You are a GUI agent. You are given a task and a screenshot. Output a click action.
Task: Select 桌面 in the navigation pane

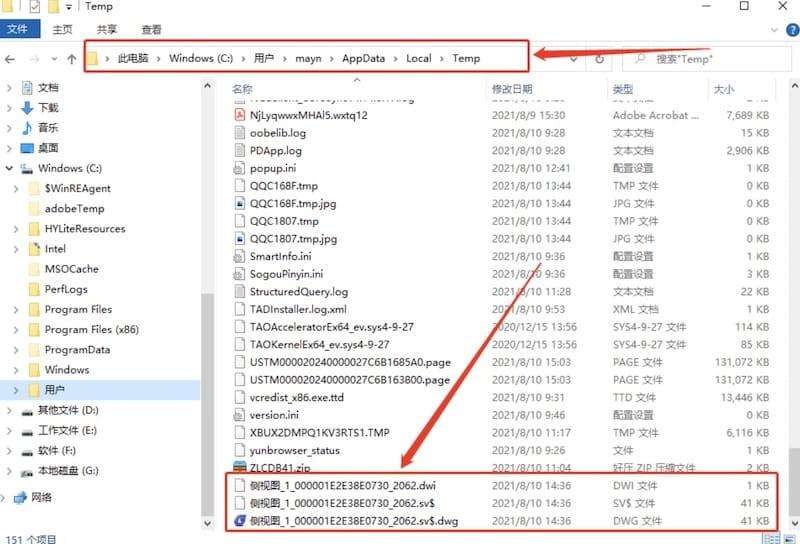48,148
